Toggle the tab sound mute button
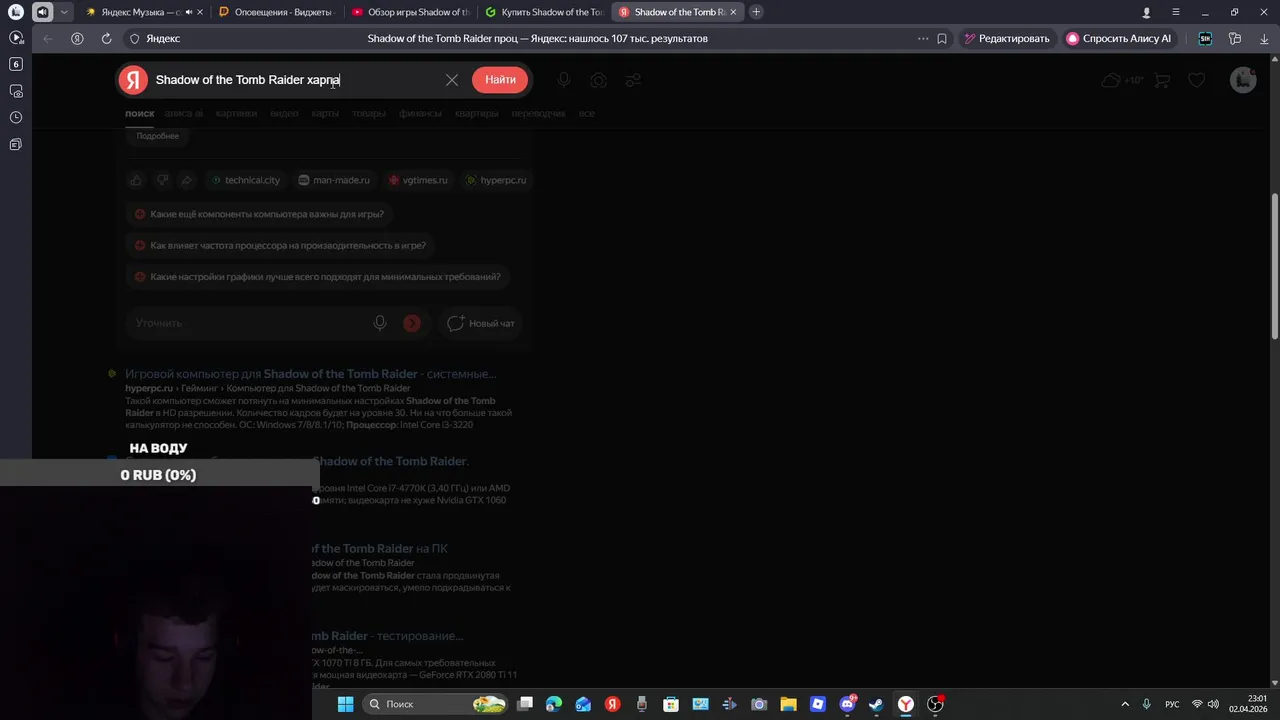Screen dimensions: 1280x720 point(41,12)
